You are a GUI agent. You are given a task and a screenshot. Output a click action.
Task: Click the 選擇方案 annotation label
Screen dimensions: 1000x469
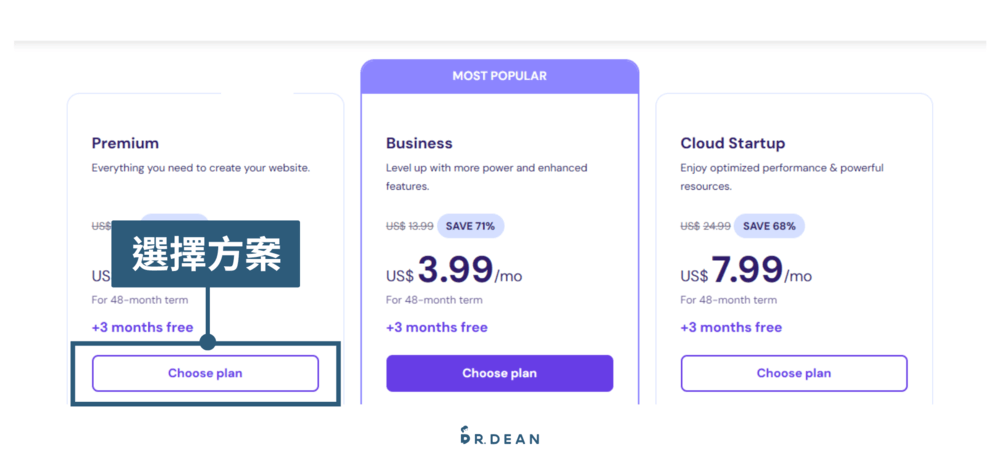206,254
